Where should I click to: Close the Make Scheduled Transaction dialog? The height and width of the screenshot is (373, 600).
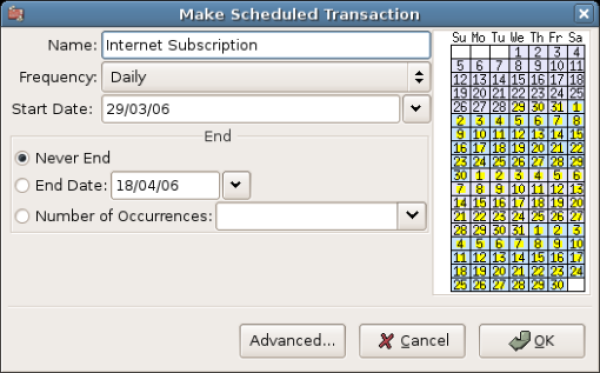(x=584, y=14)
